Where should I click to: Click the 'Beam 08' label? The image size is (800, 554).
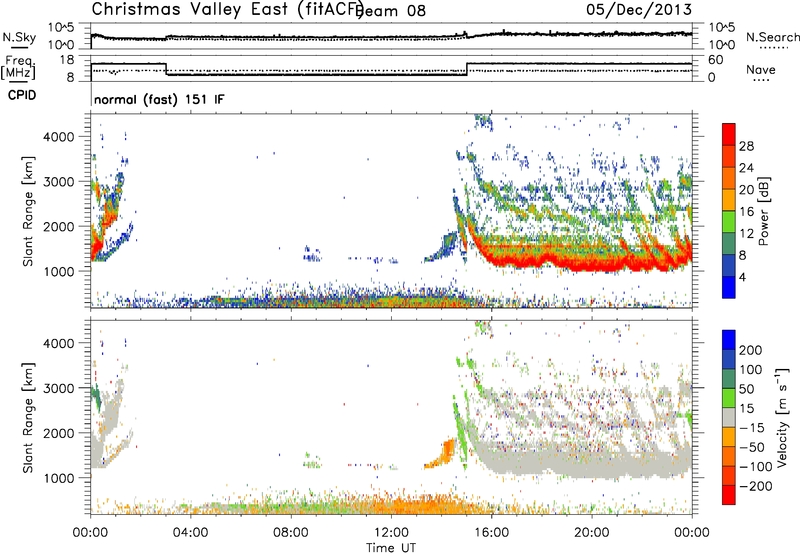point(391,11)
